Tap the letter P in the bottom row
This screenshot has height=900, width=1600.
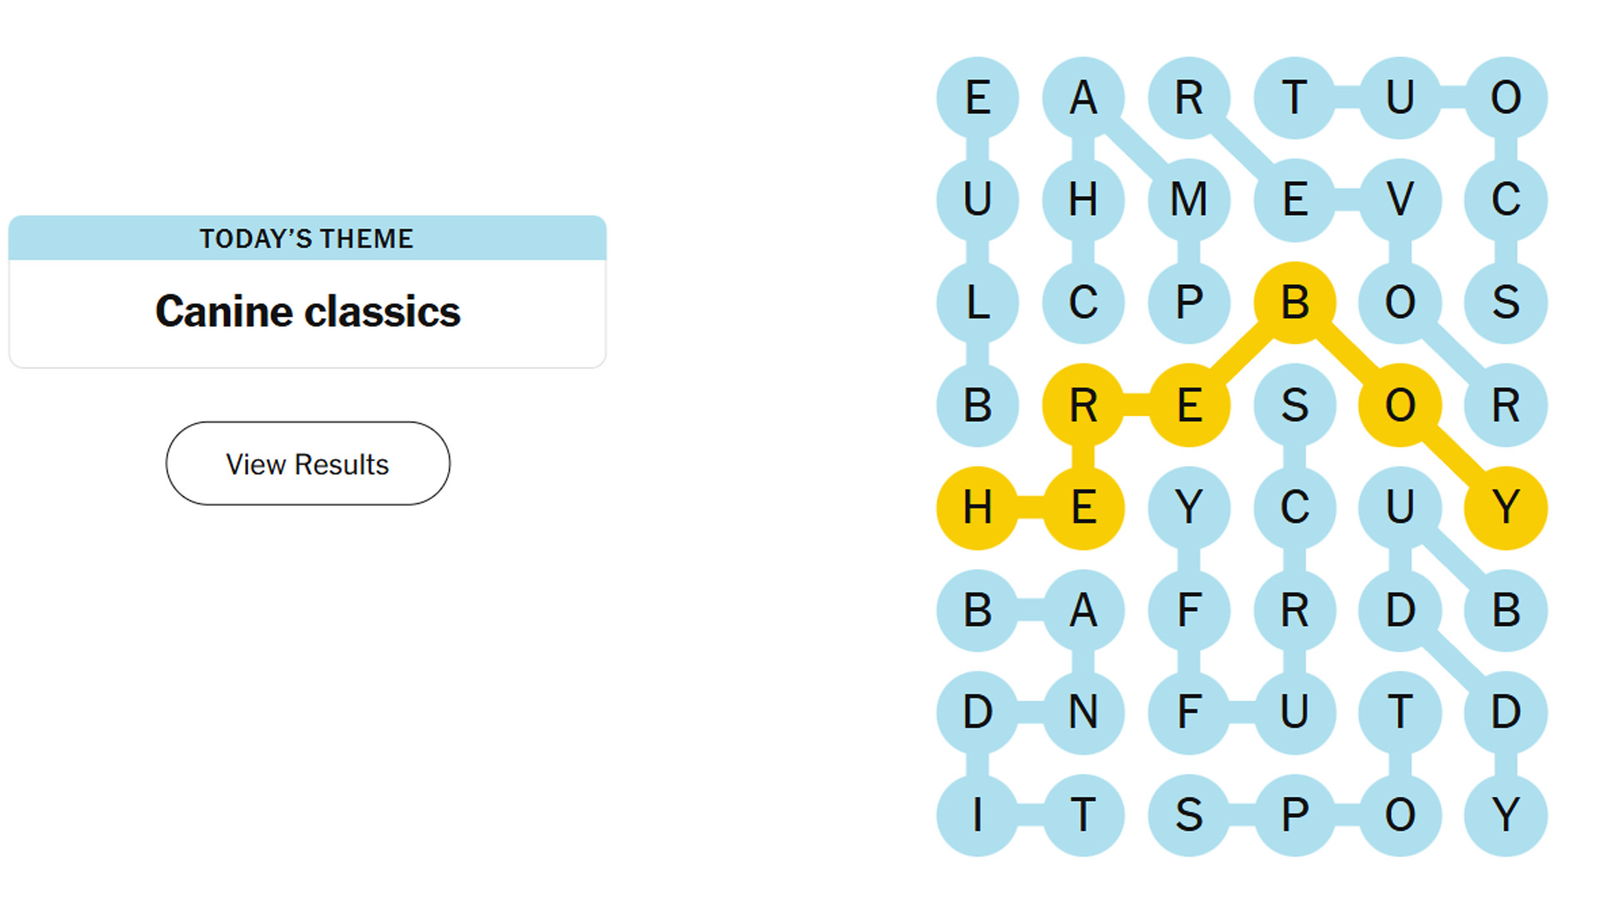(x=1294, y=815)
